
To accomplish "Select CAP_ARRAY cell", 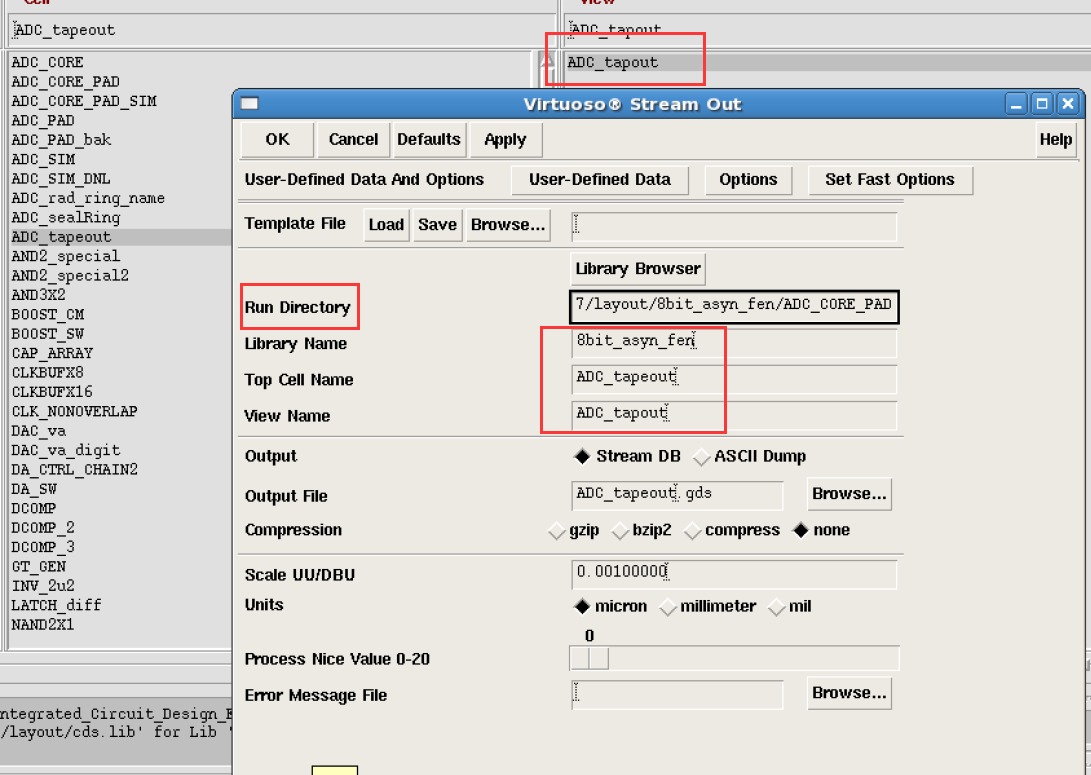I will coord(52,354).
